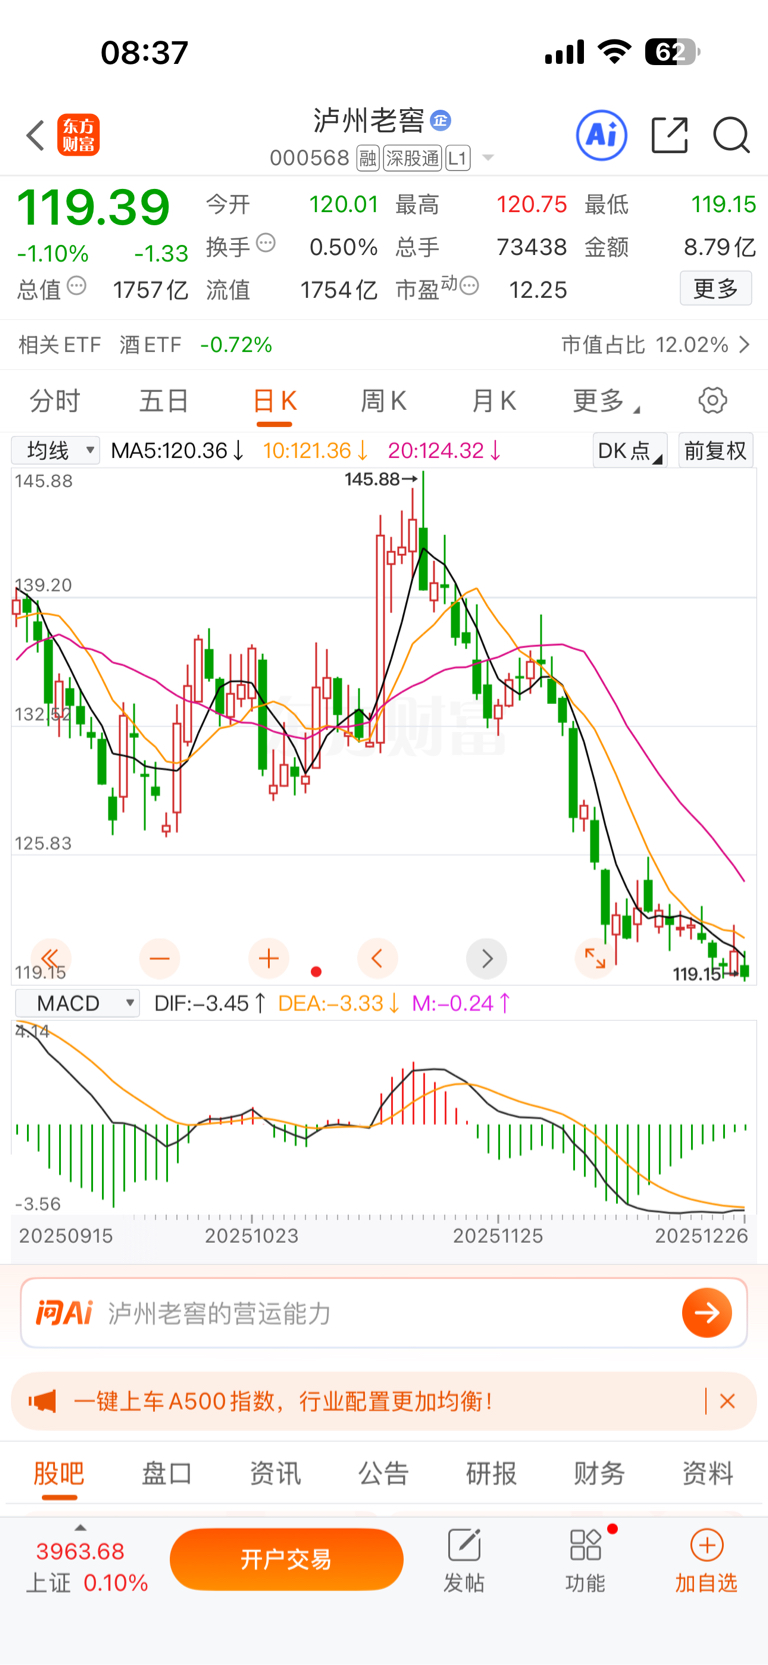Switch to the 盘口 tab

tap(166, 1473)
